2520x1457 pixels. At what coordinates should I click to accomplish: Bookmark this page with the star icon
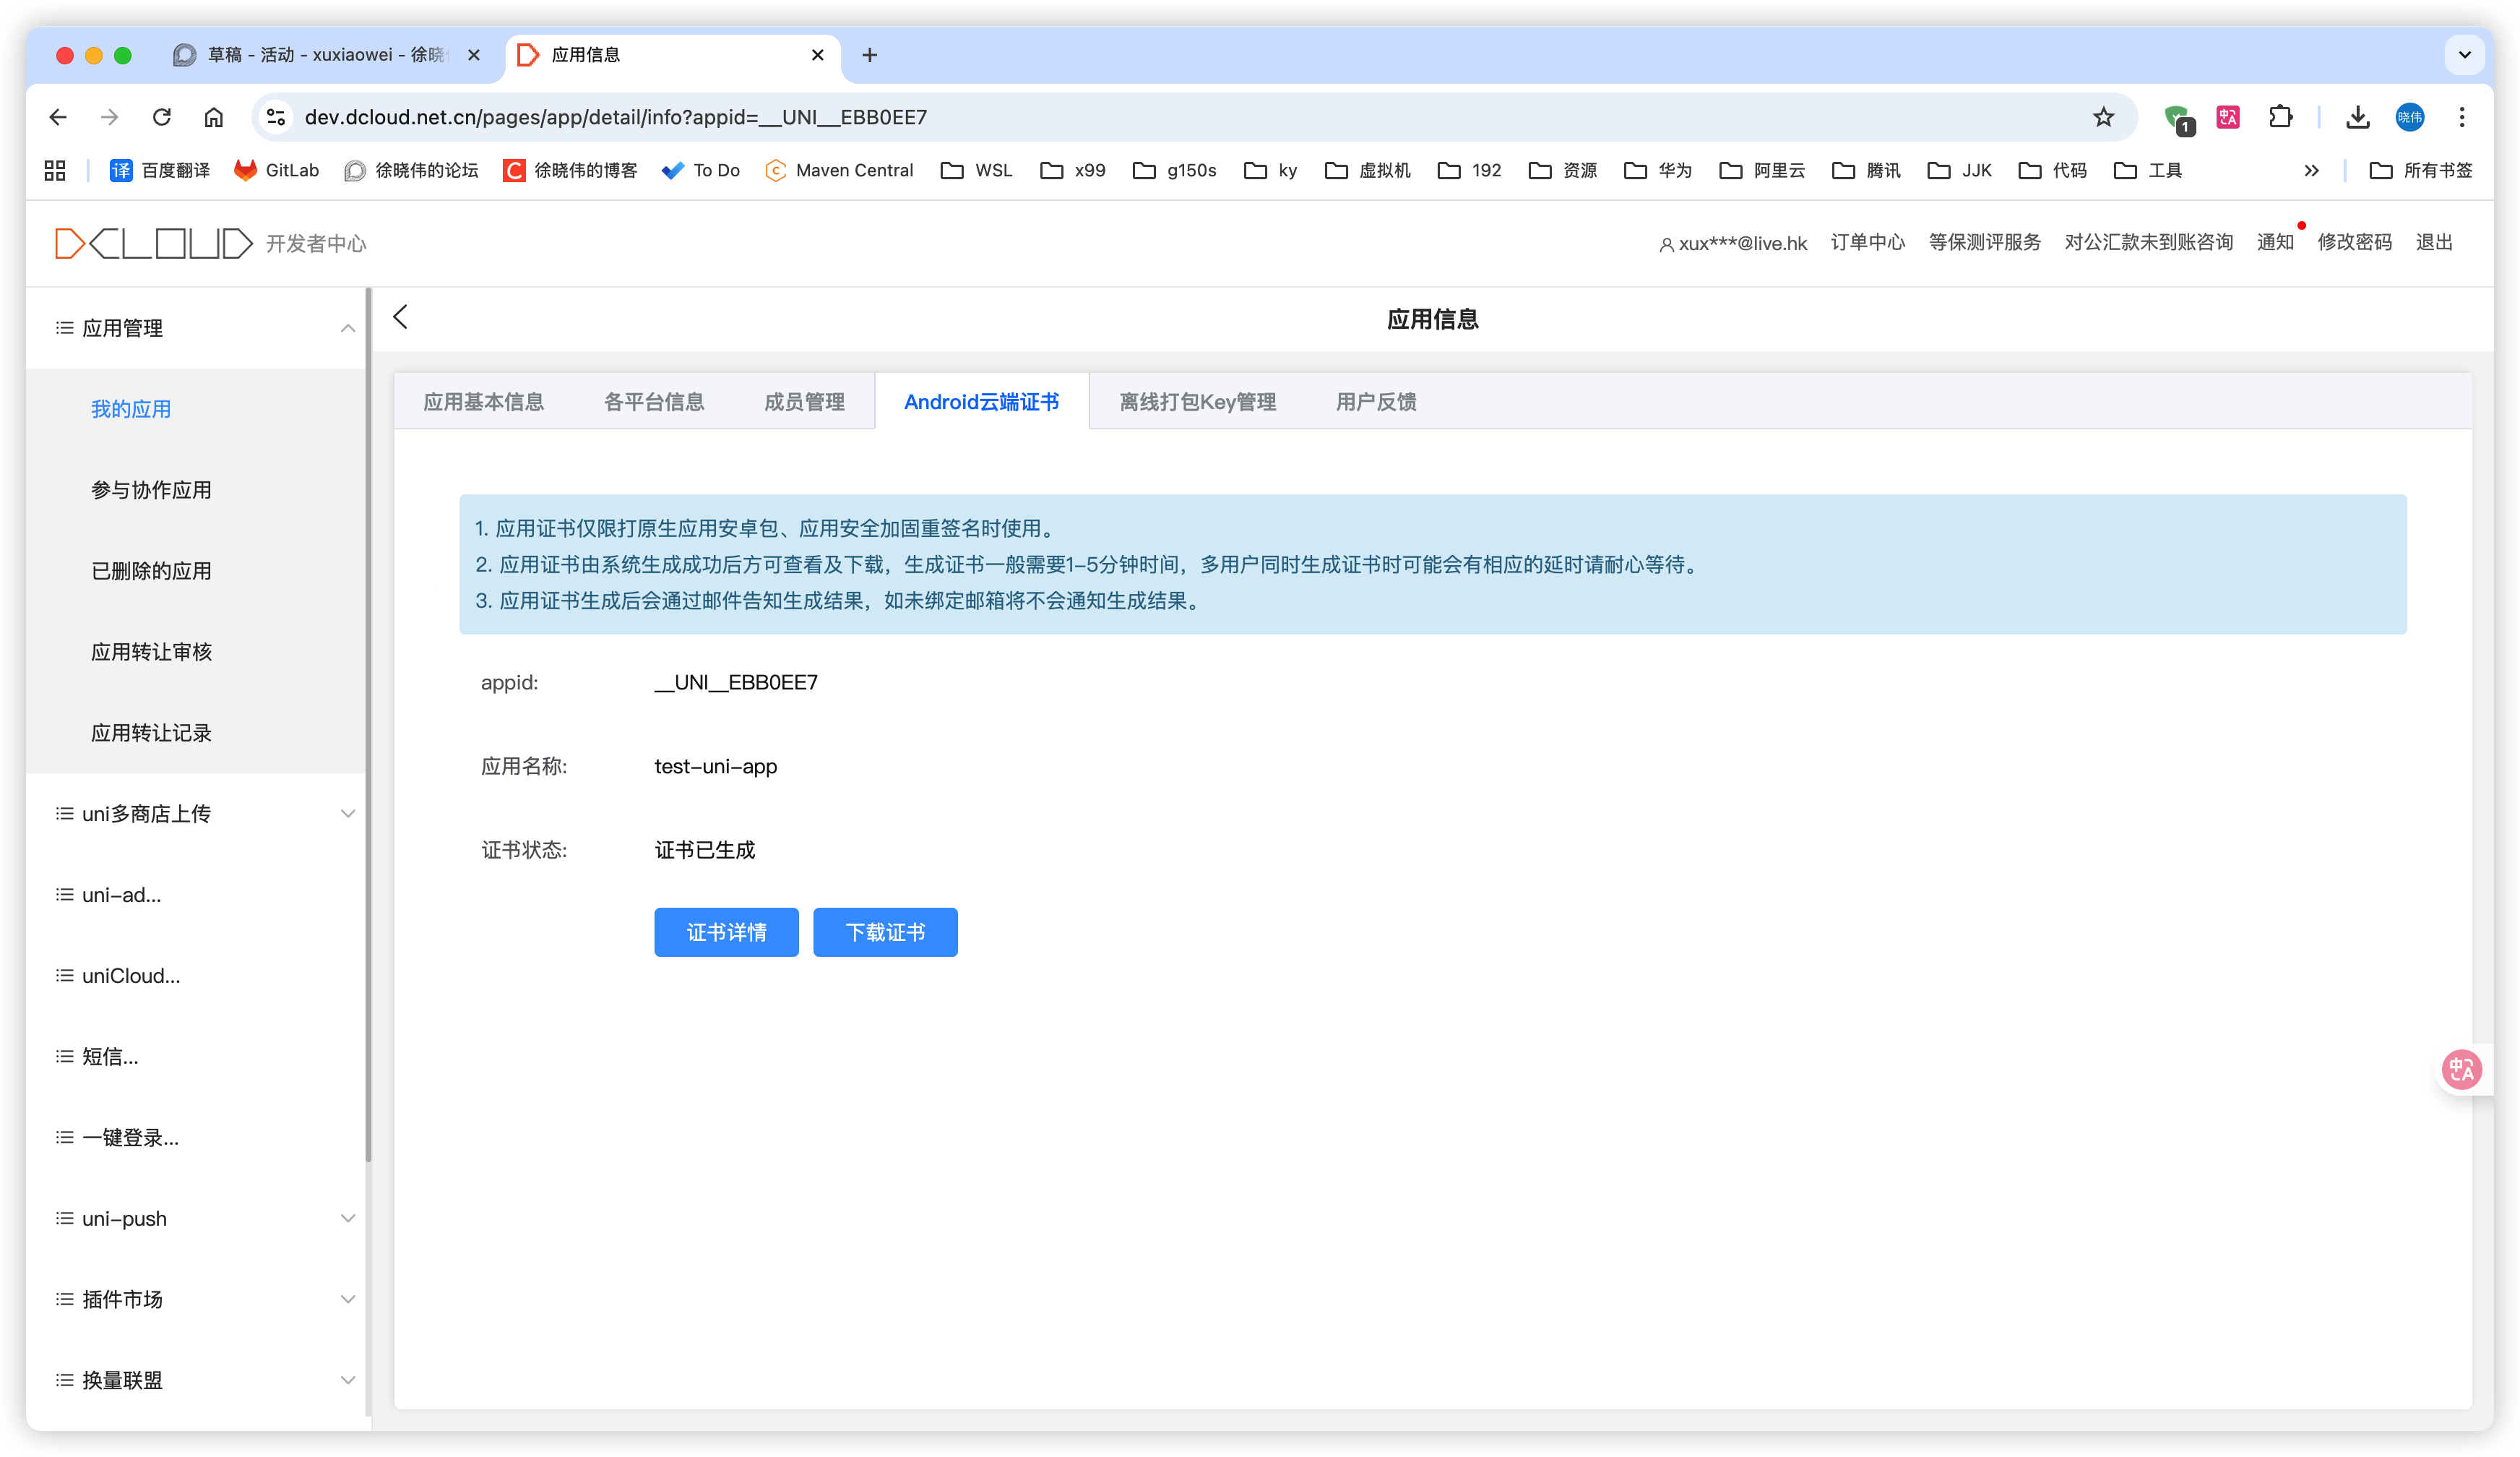2103,117
